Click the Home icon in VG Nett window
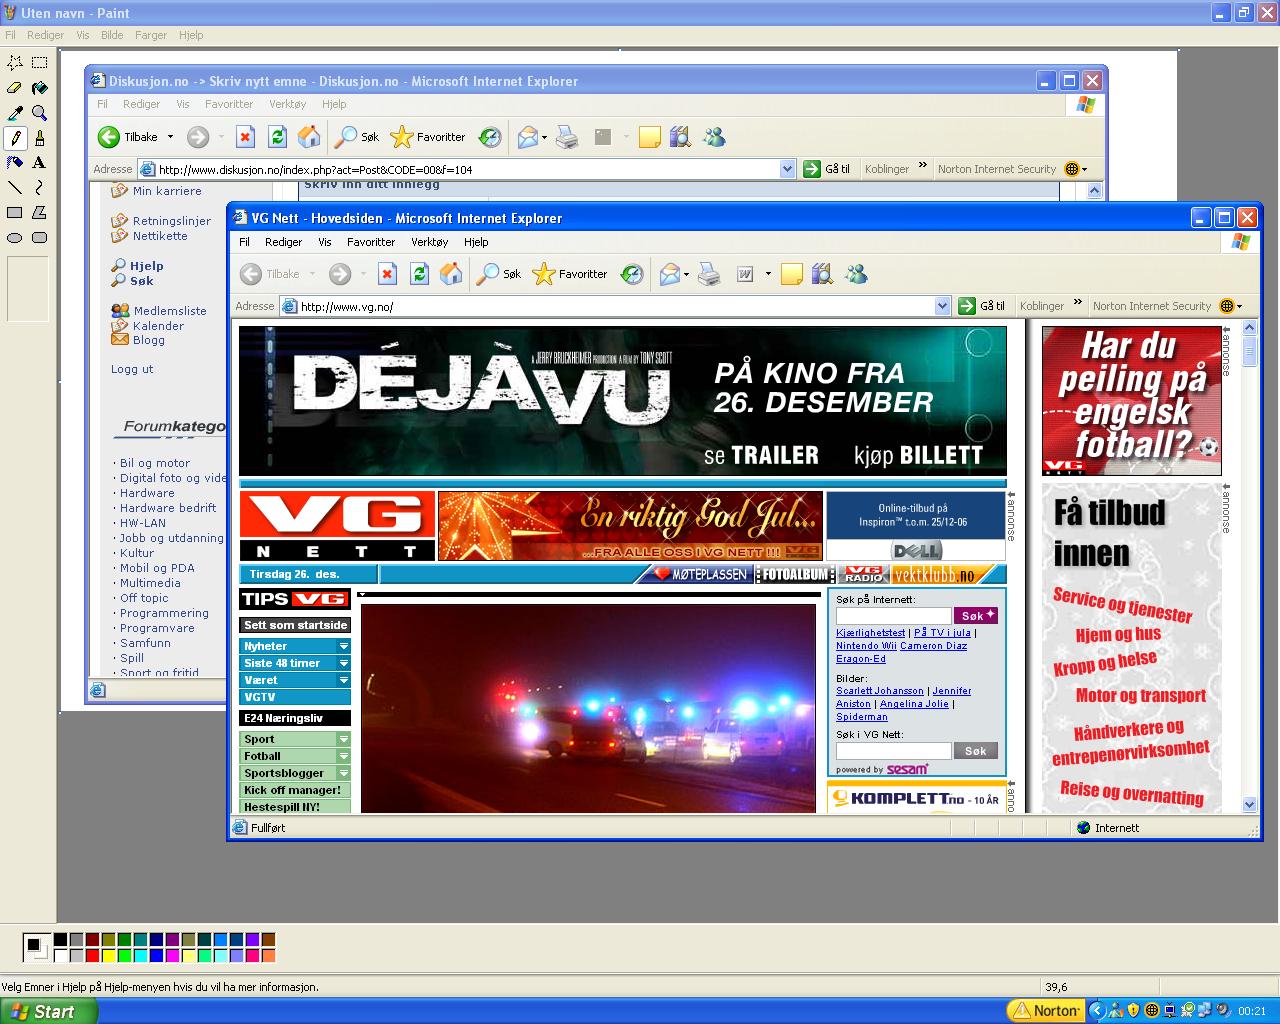The width and height of the screenshot is (1280, 1024). pos(452,274)
